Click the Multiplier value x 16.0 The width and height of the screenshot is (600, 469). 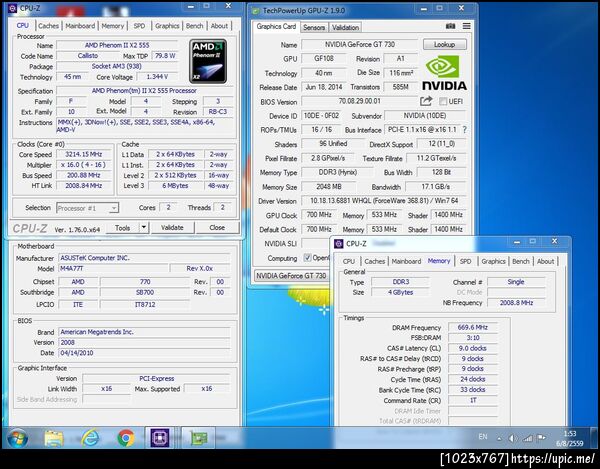click(83, 165)
